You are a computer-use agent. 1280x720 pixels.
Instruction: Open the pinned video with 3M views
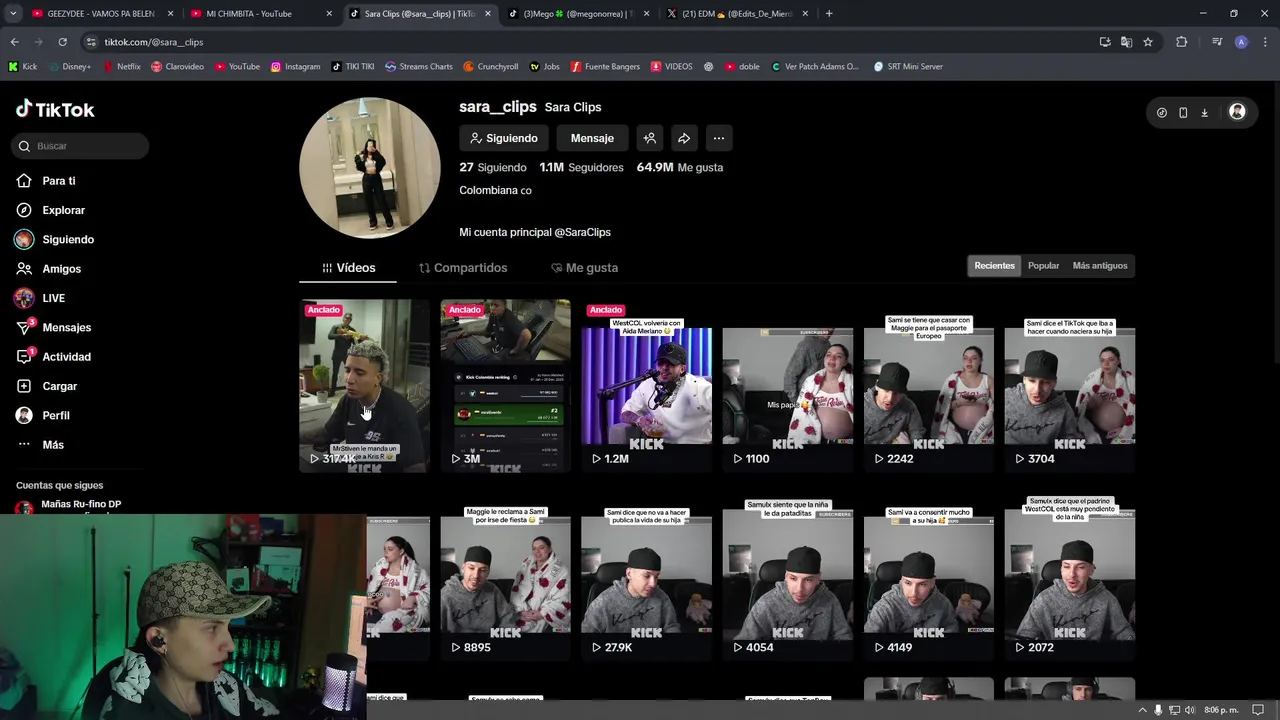(505, 386)
